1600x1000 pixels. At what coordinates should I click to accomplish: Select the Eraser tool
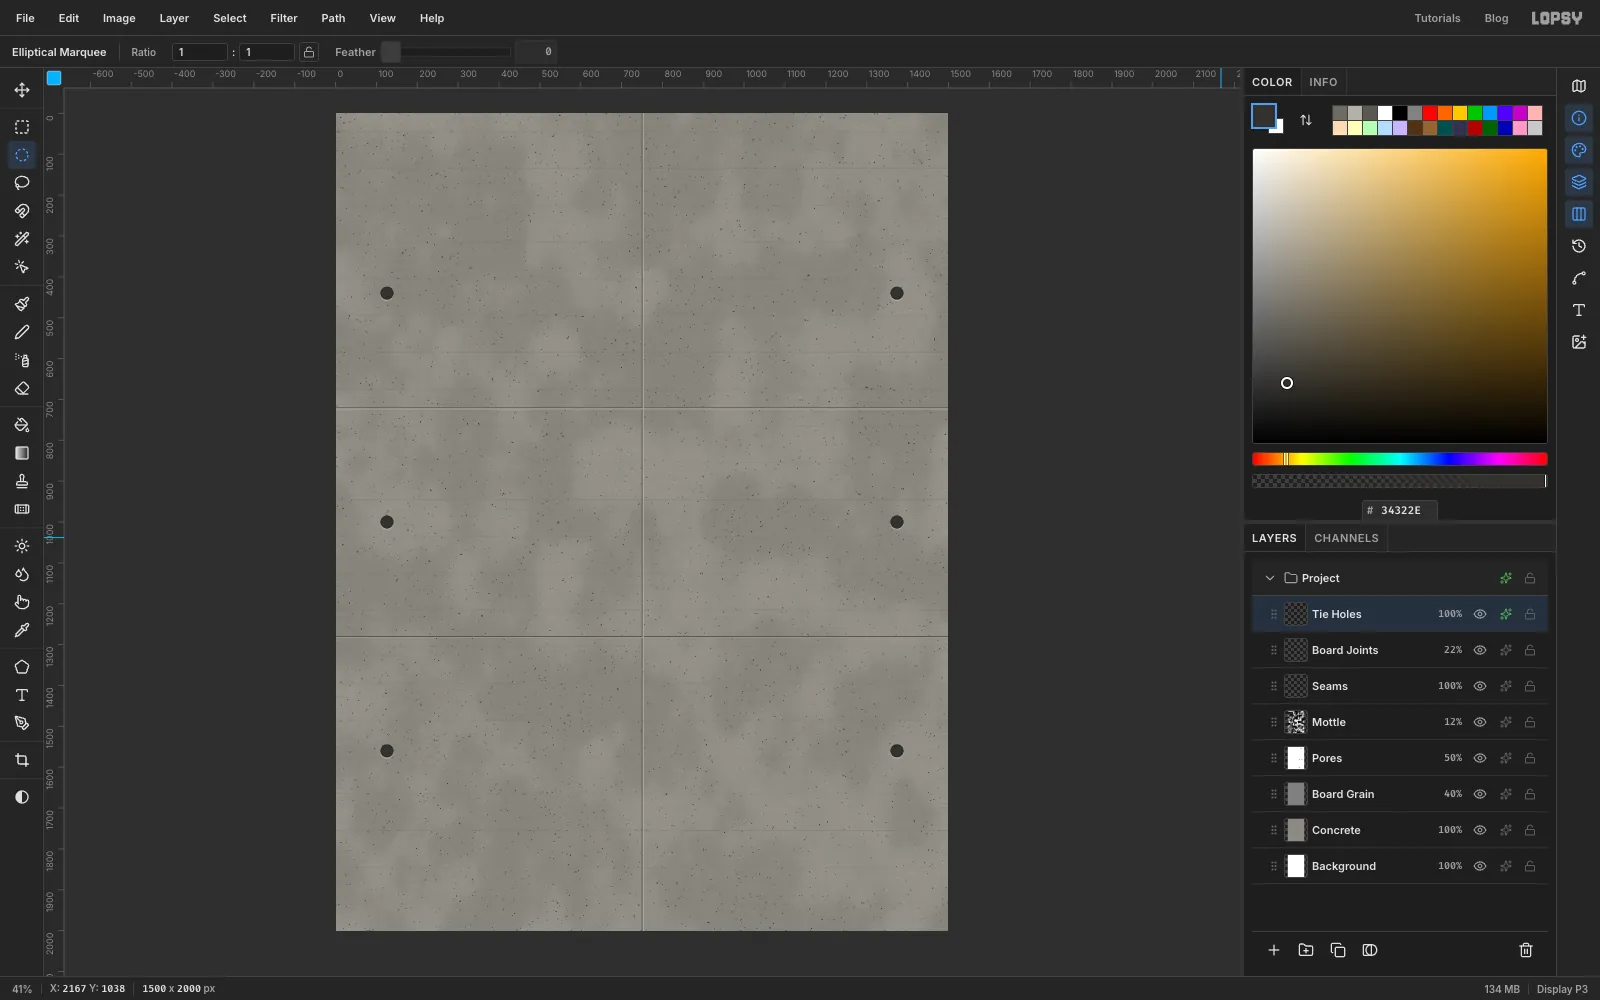(x=22, y=388)
